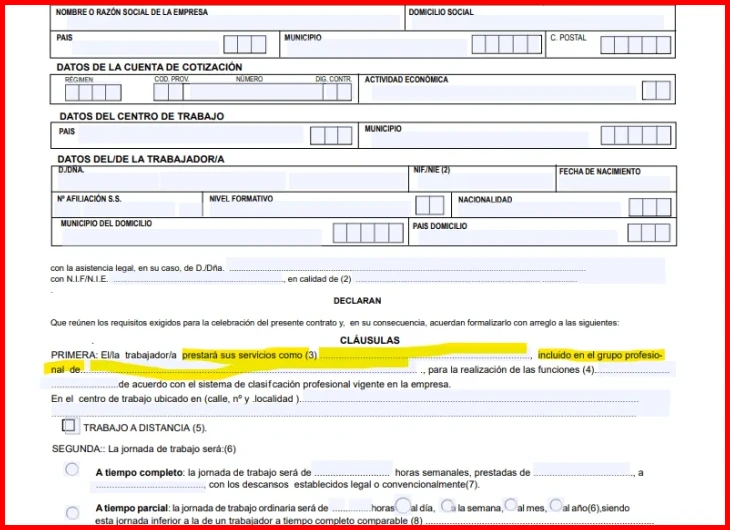Viewport: 730px width, 530px height.
Task: Click the 'realización de las funciones (4)' line
Action: tap(633, 370)
